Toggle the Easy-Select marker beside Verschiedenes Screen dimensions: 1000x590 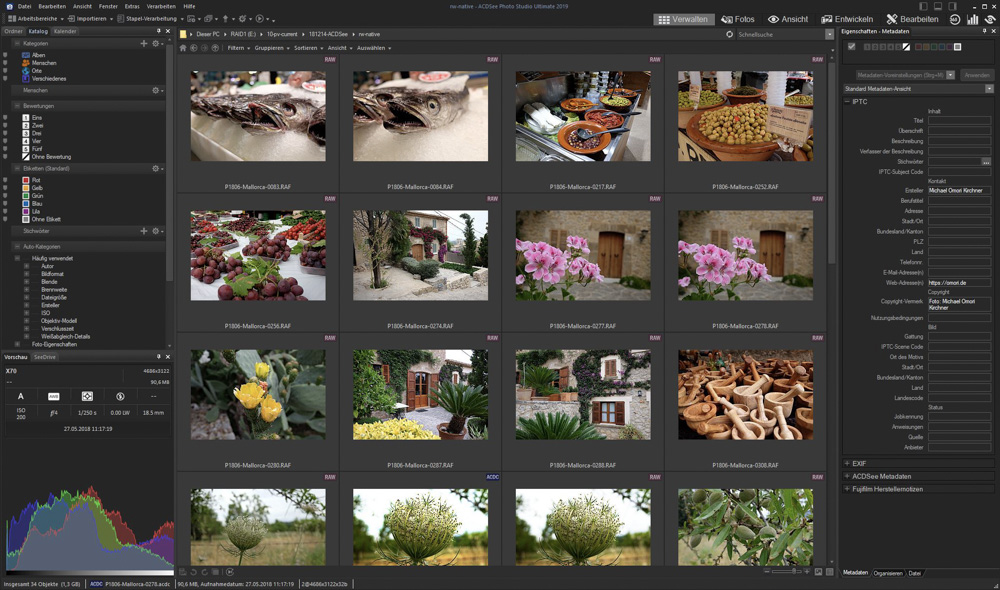5,78
